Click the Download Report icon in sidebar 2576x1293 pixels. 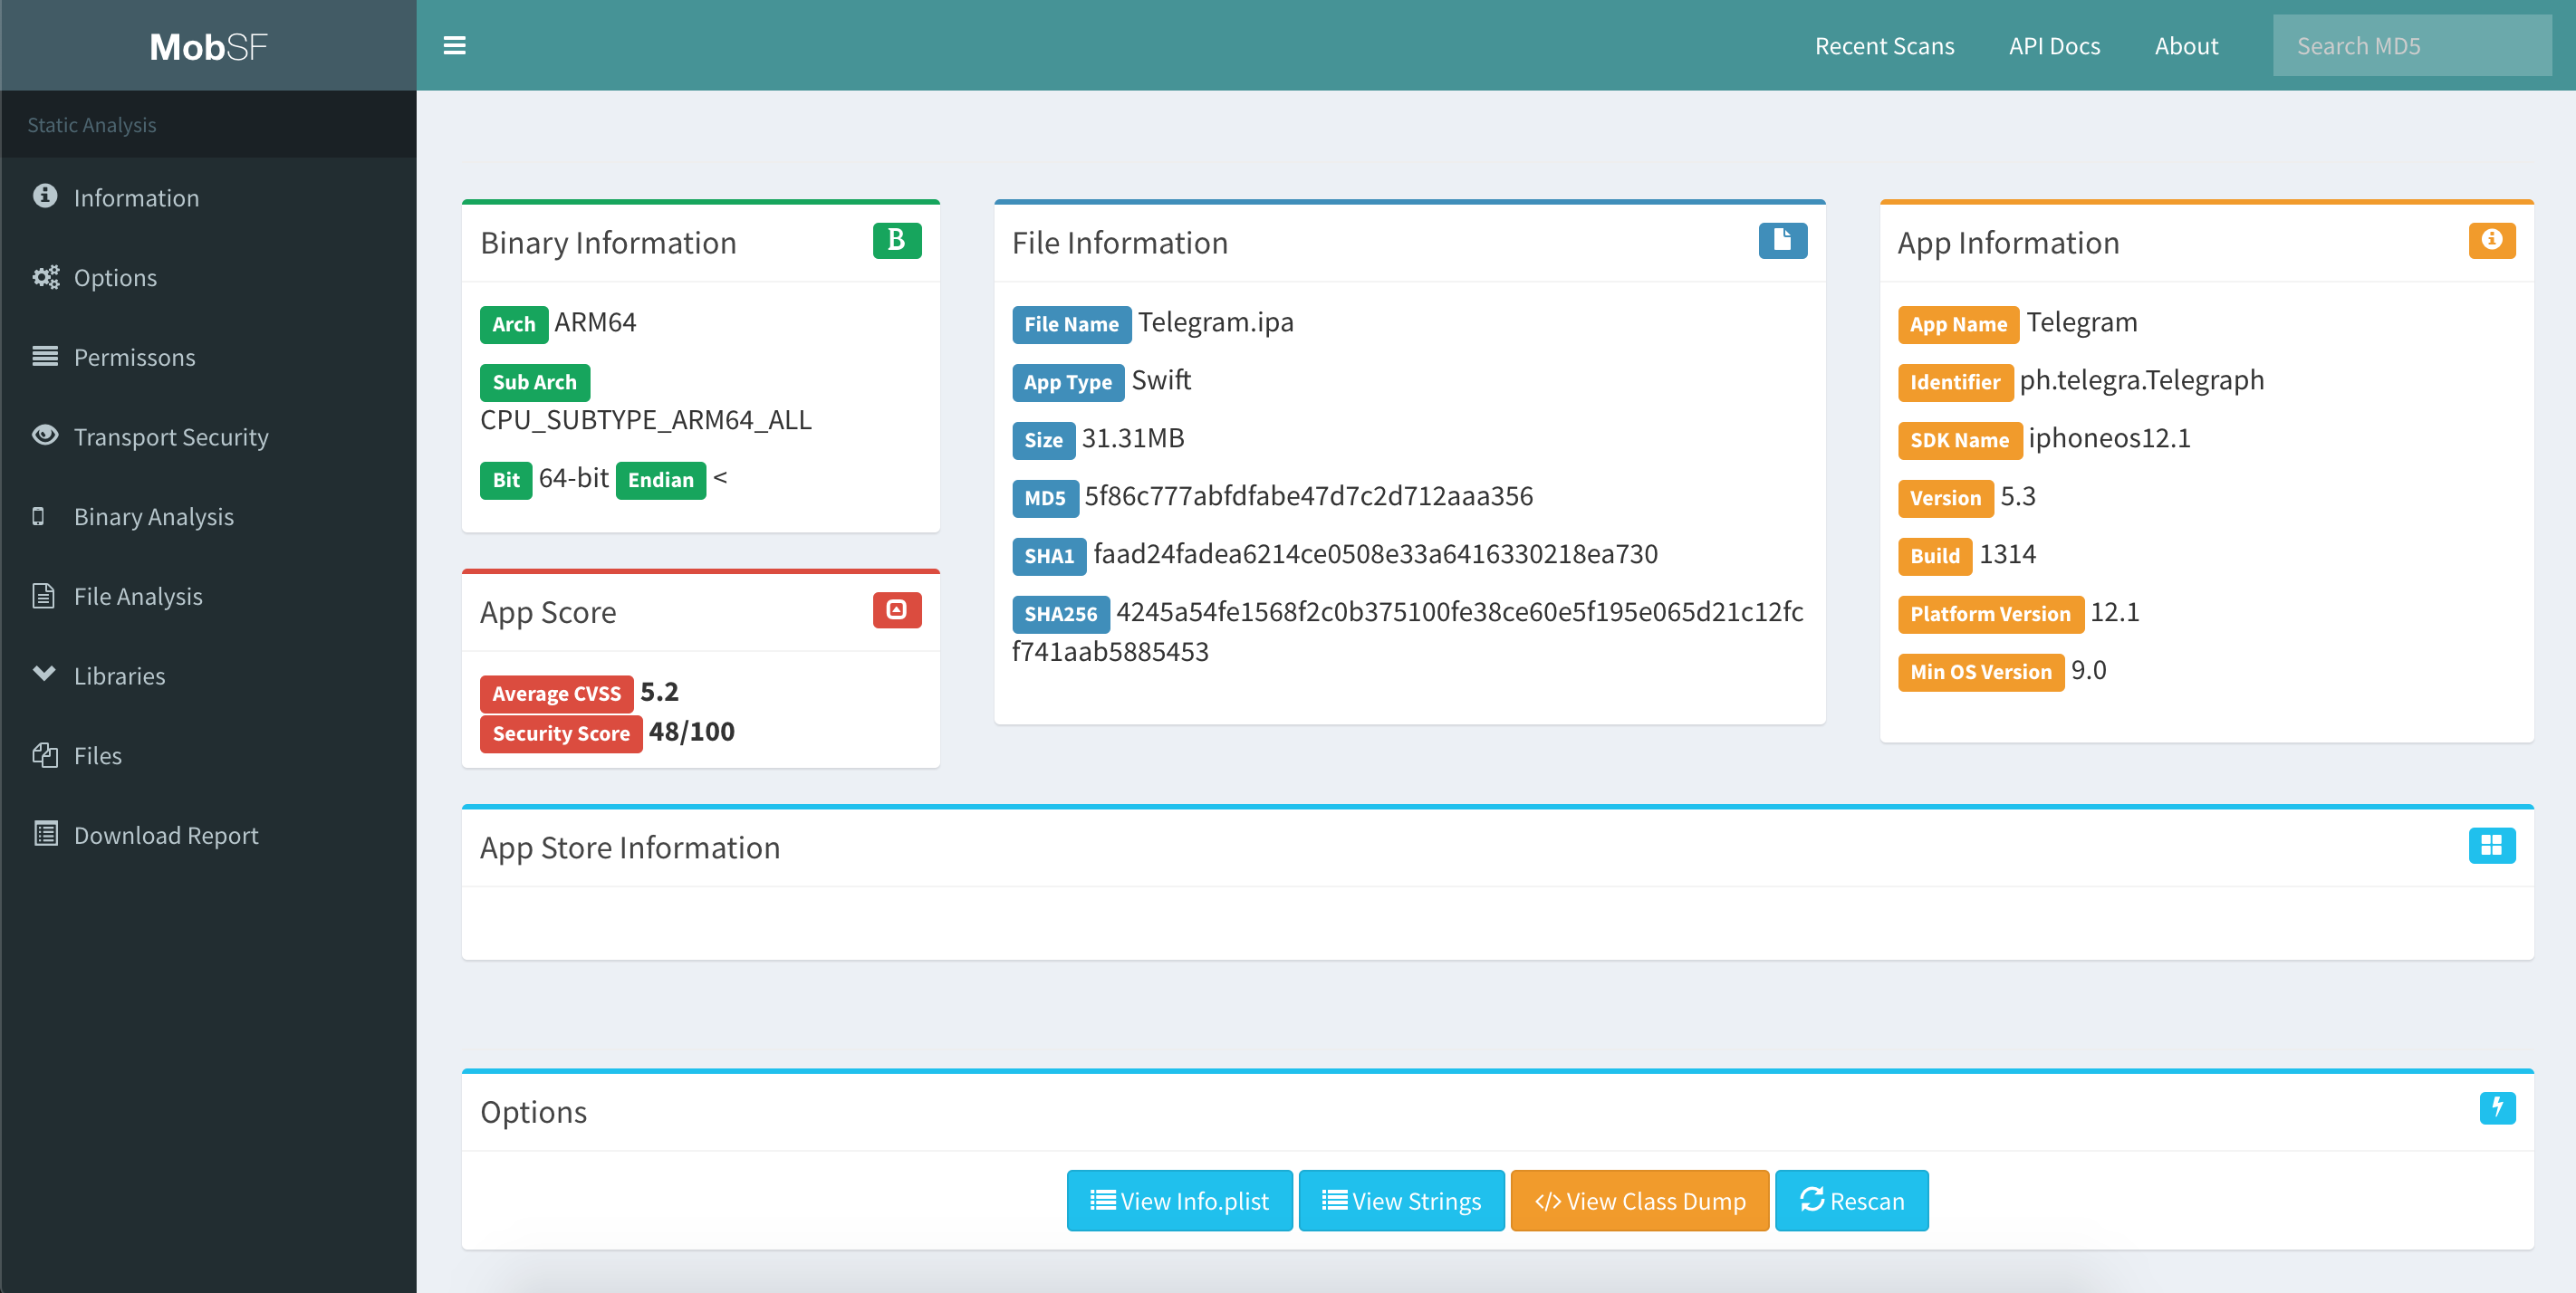click(x=45, y=834)
